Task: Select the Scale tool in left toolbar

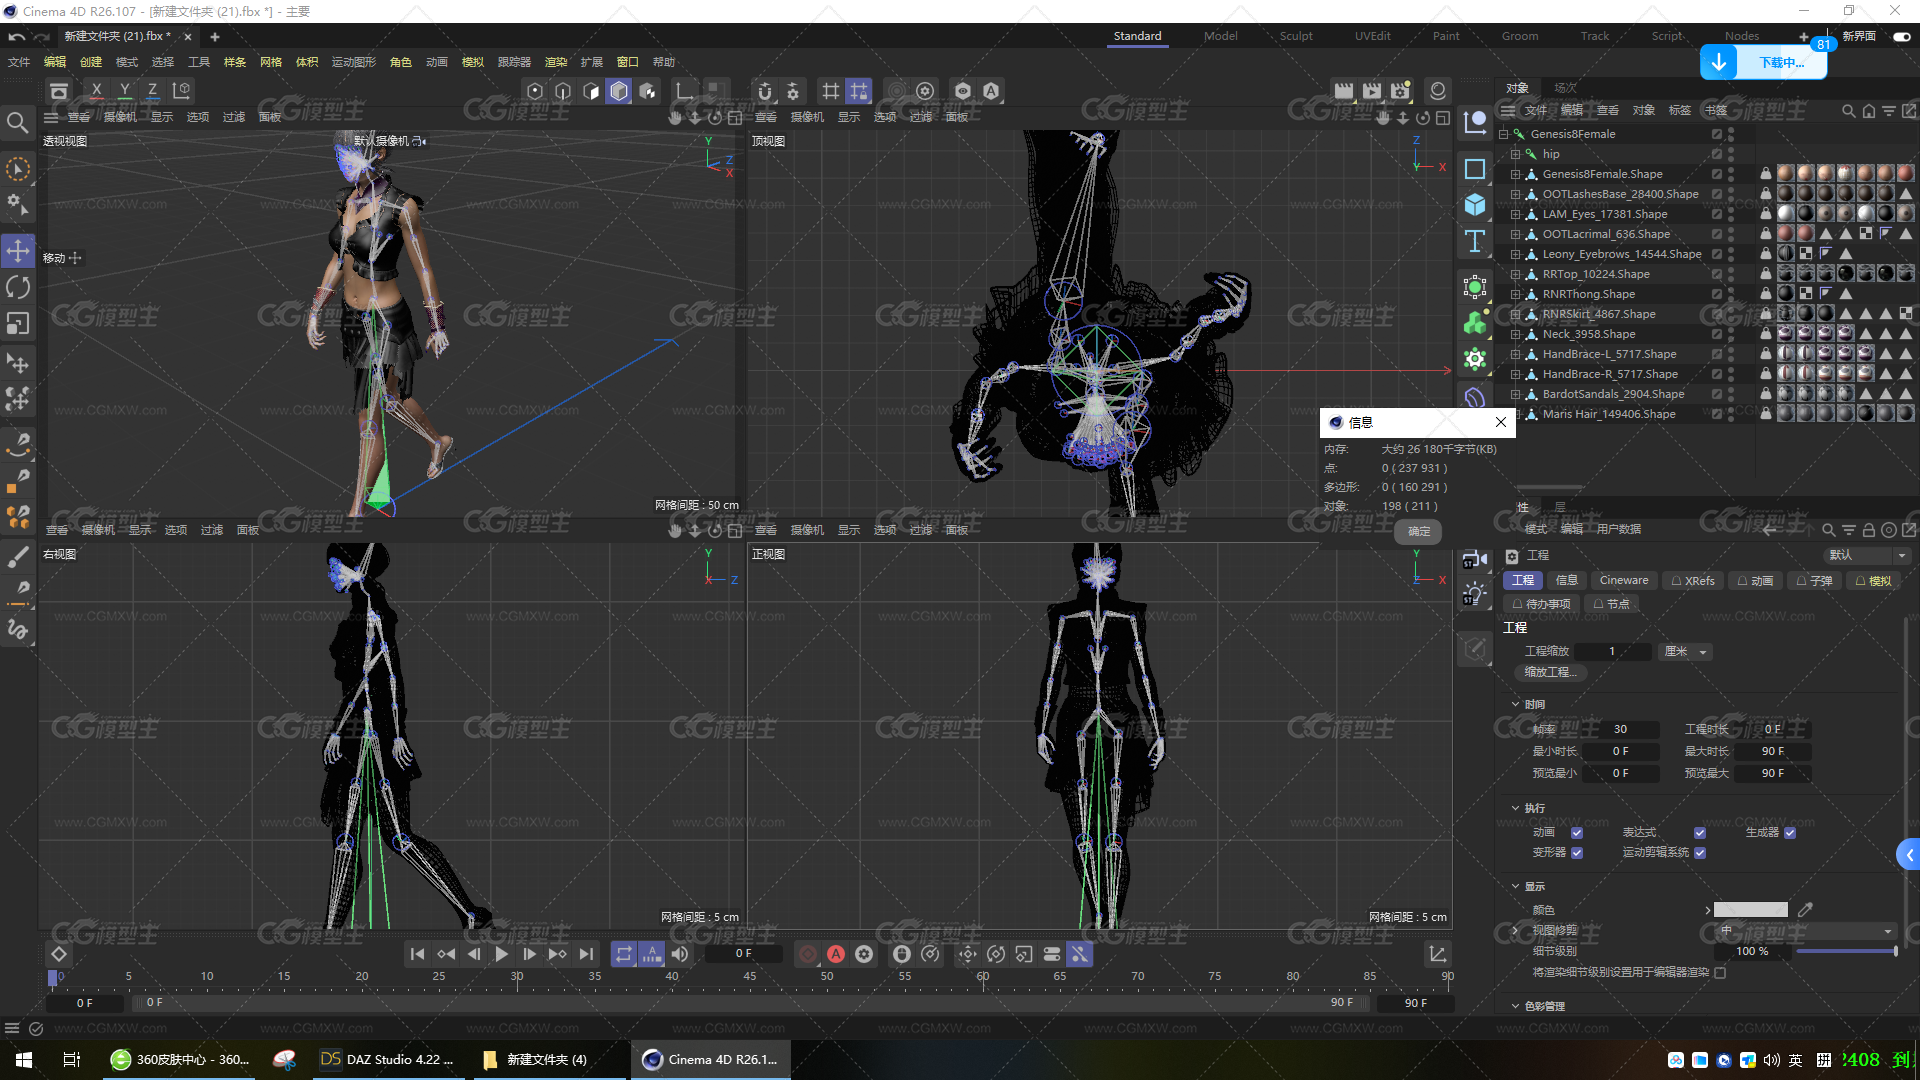Action: pyautogui.click(x=18, y=324)
